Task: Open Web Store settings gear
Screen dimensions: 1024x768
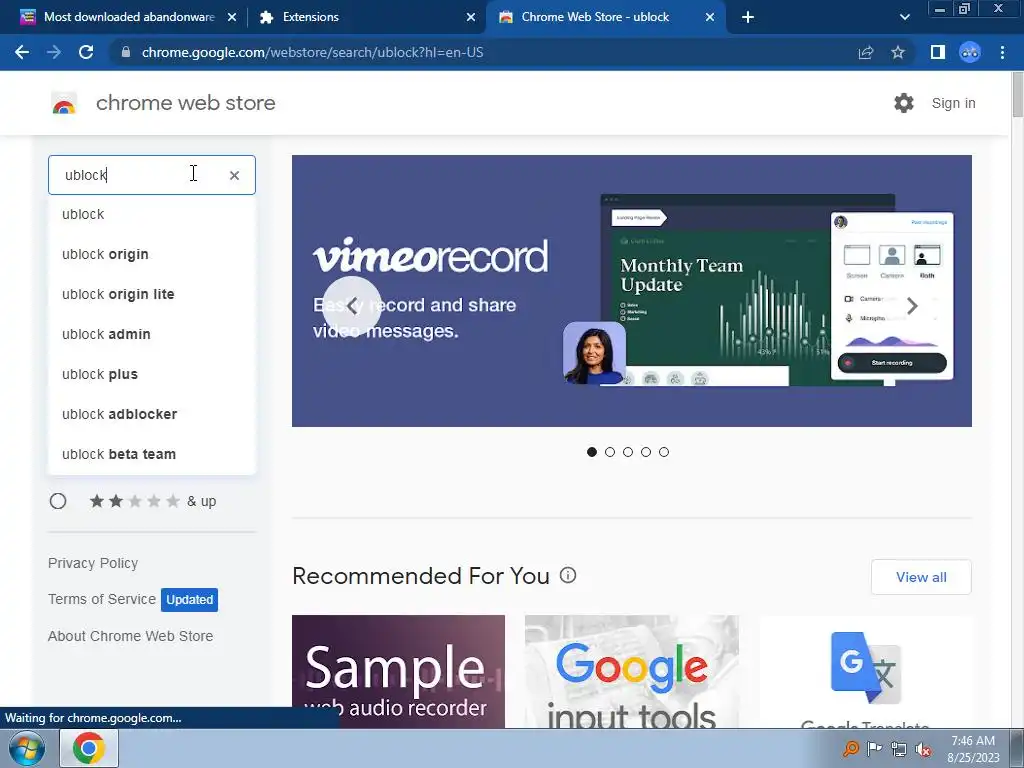Action: (x=904, y=103)
